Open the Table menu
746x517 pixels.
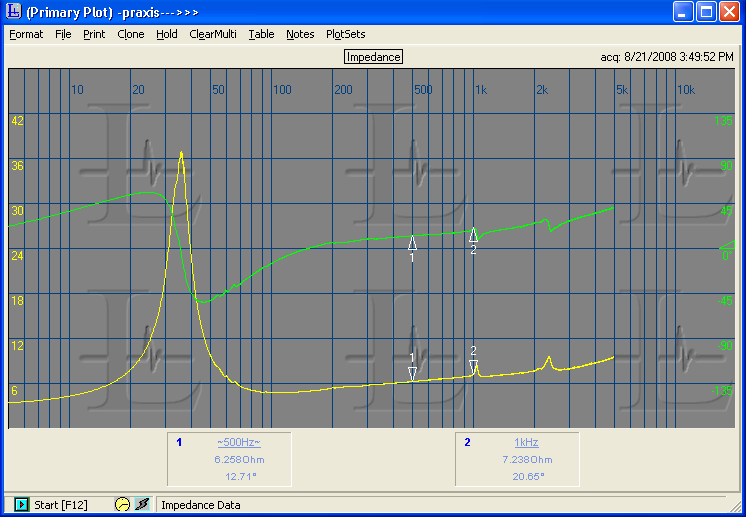262,34
